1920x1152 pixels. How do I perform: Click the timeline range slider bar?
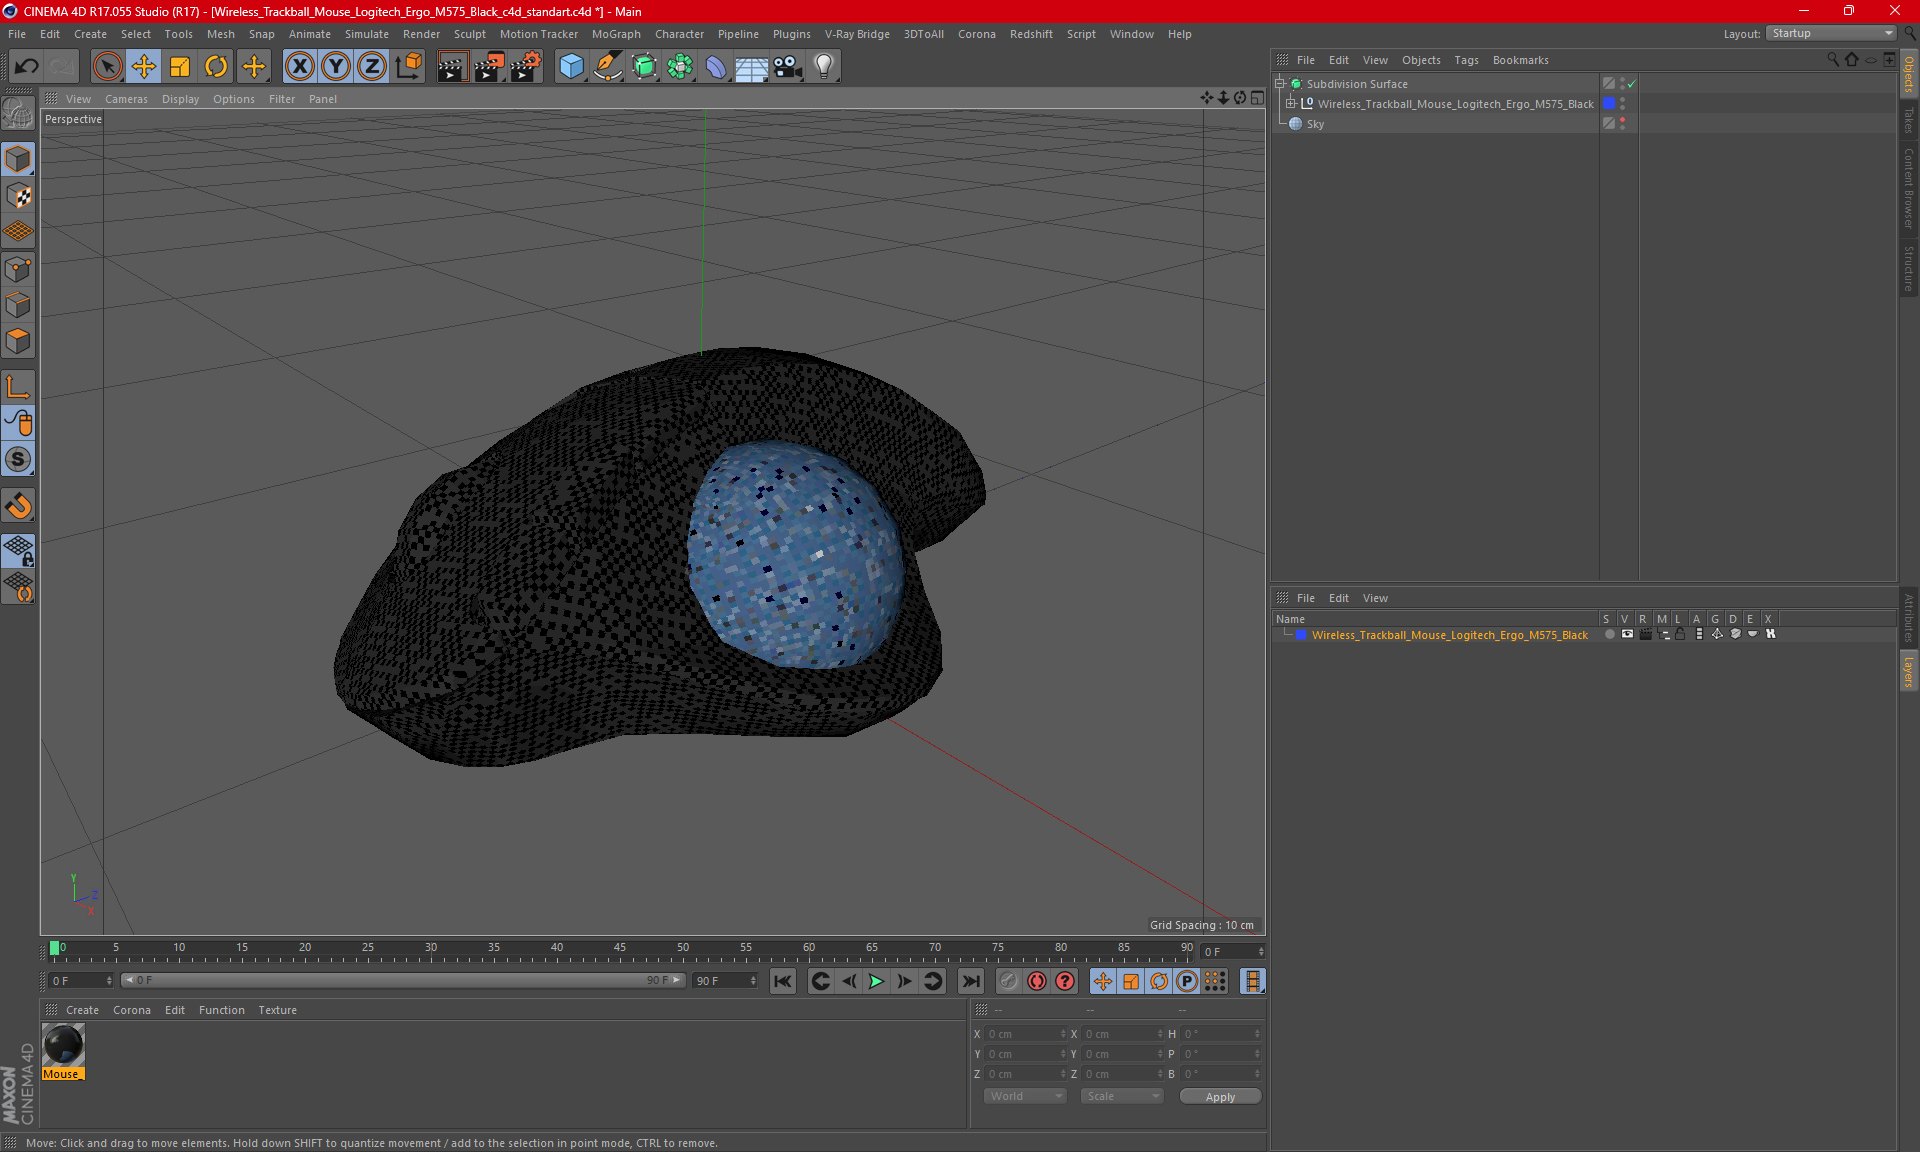coord(403,980)
